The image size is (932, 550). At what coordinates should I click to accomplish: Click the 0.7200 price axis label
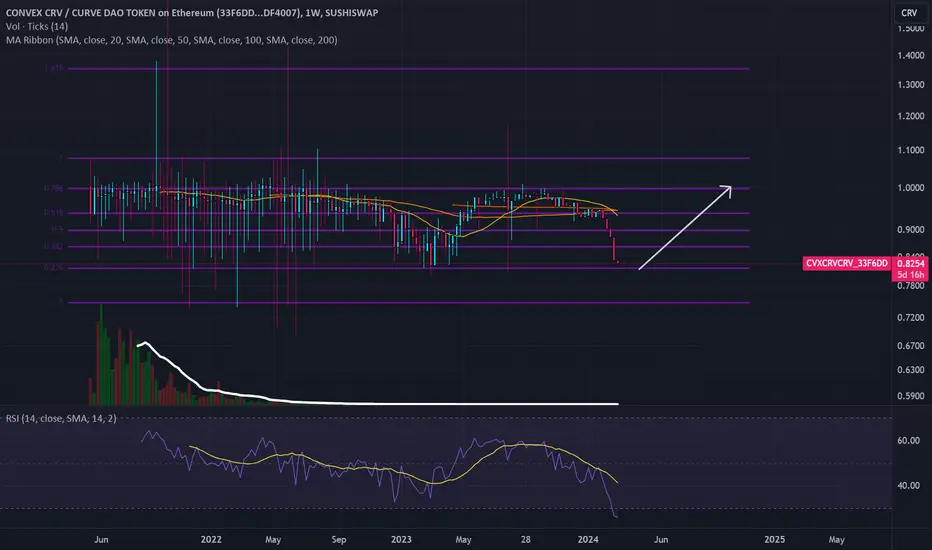coord(911,318)
